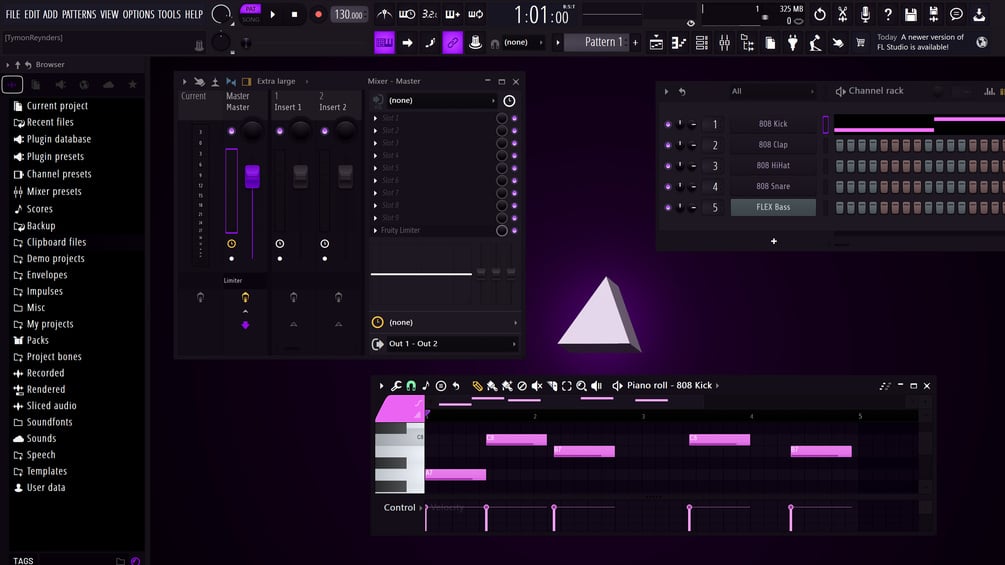Open the VIEW menu
This screenshot has height=565, width=1005.
(109, 14)
